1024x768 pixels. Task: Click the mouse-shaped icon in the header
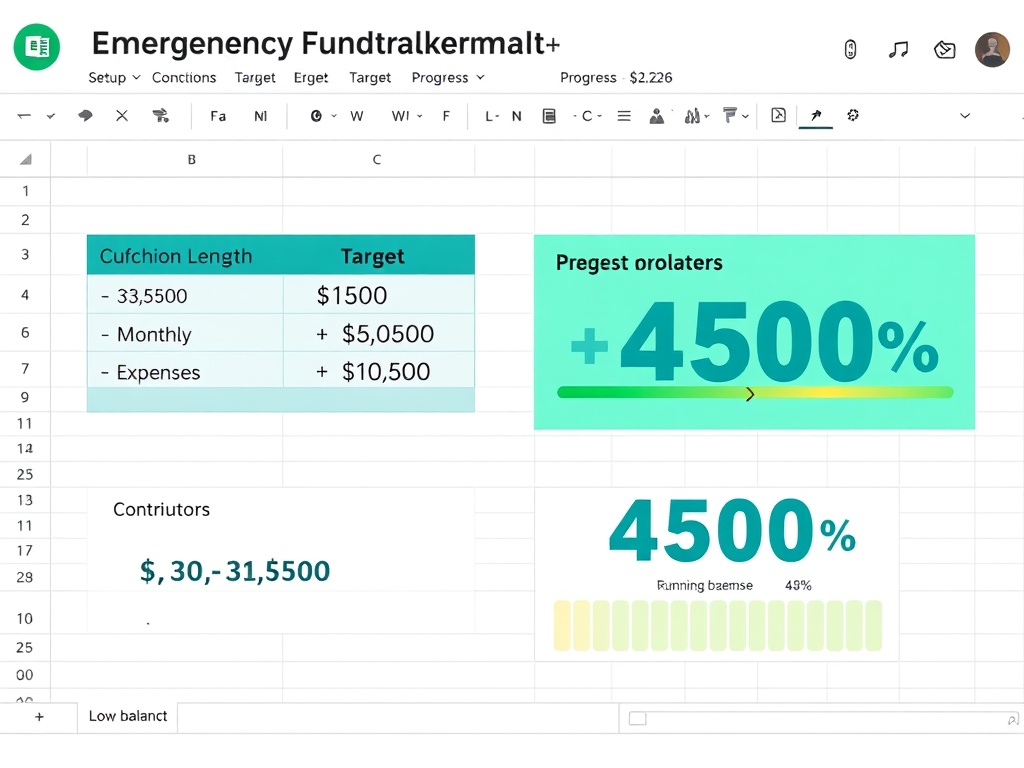pyautogui.click(x=850, y=49)
